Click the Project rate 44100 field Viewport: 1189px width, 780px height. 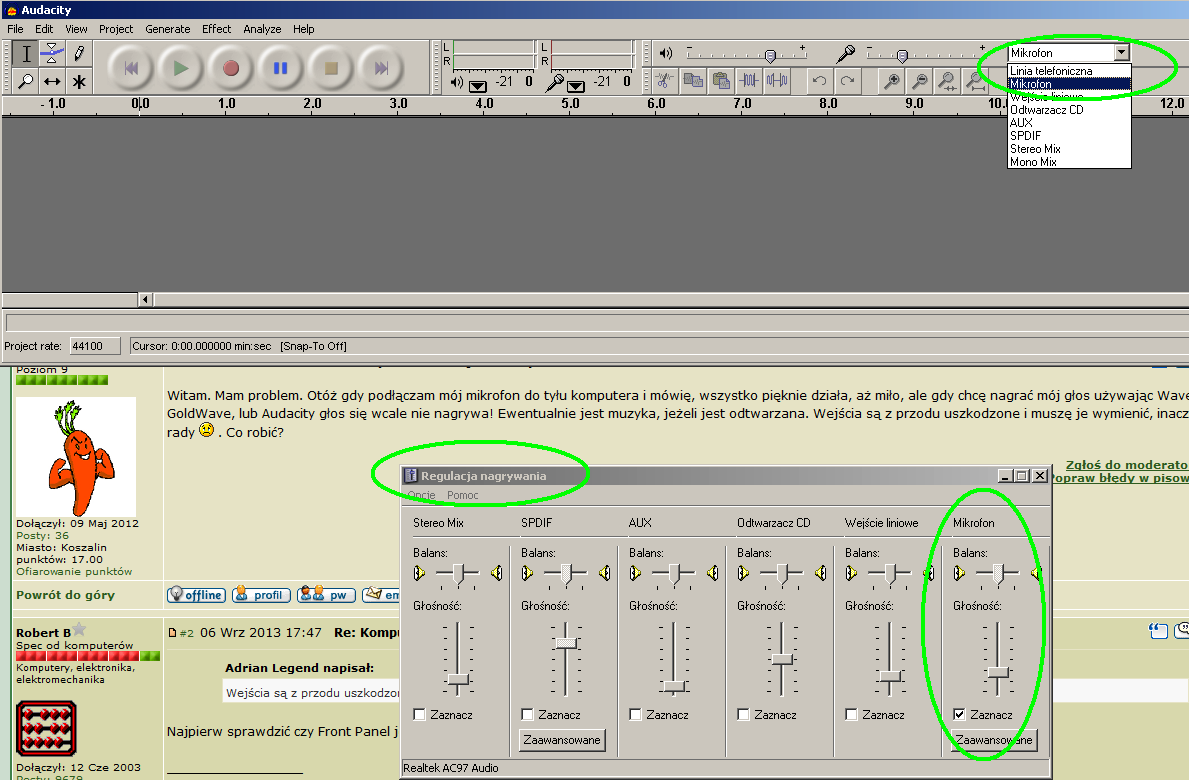tap(94, 346)
